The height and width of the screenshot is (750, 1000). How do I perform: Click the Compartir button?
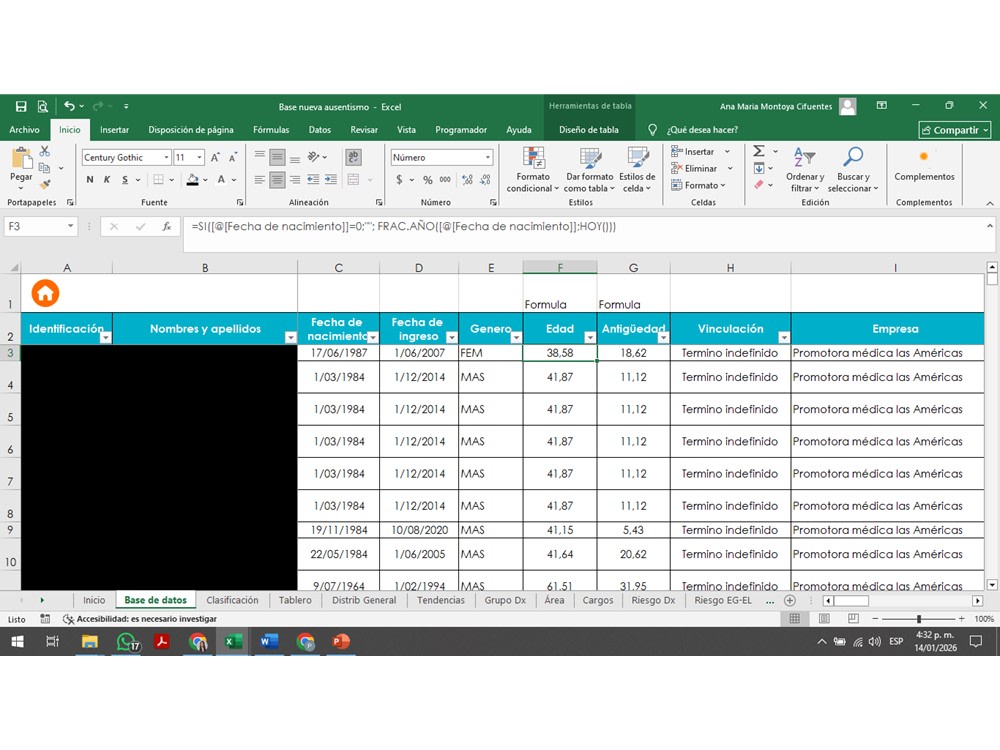coord(955,130)
